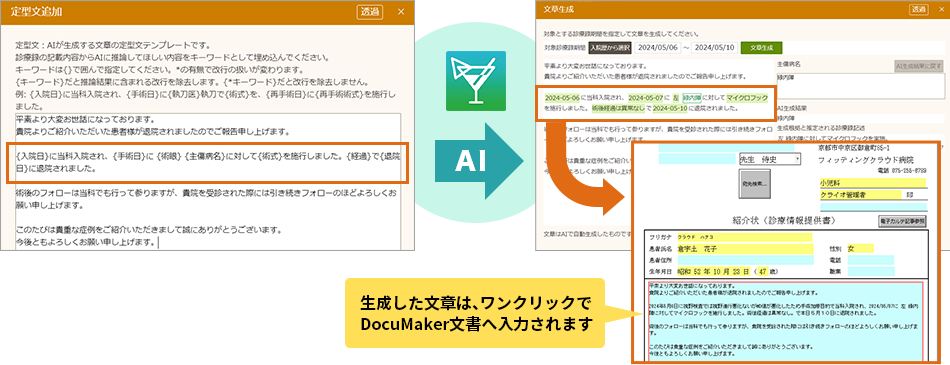The height and width of the screenshot is (365, 950).
Task: Click the 入院歴から選択 button
Action: [610, 47]
